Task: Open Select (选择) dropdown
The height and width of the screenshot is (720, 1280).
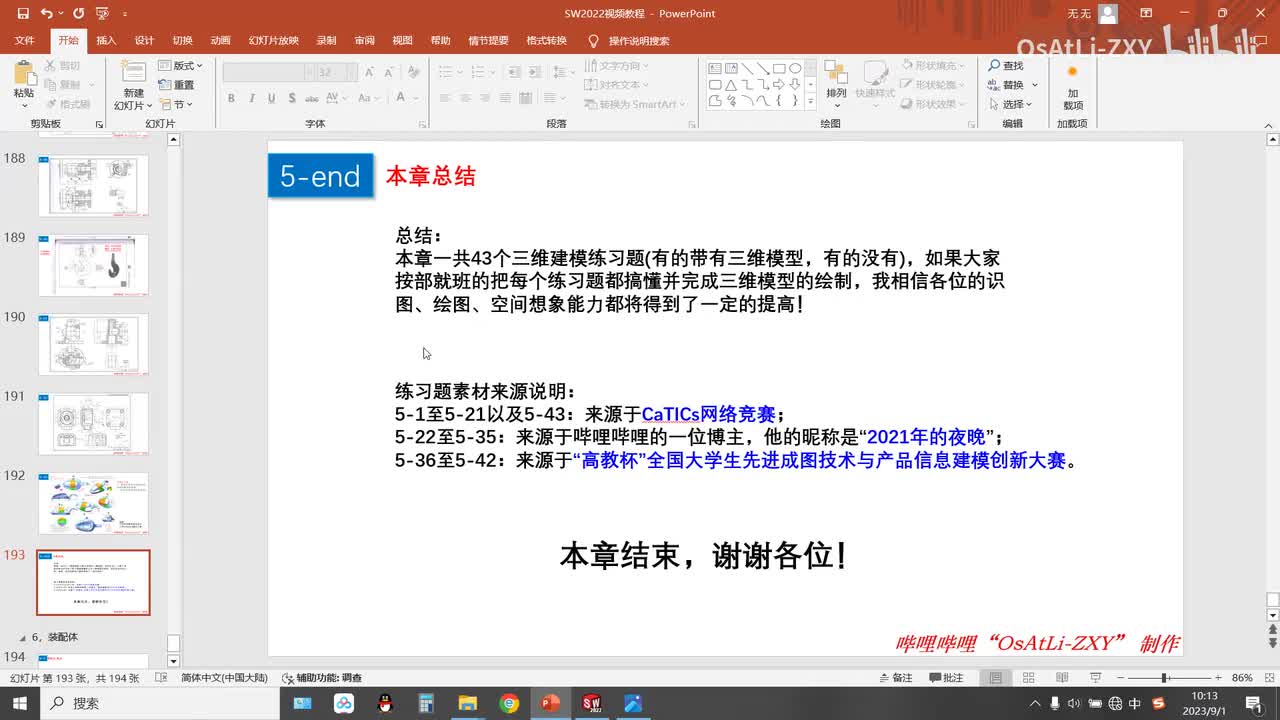Action: [x=1012, y=104]
